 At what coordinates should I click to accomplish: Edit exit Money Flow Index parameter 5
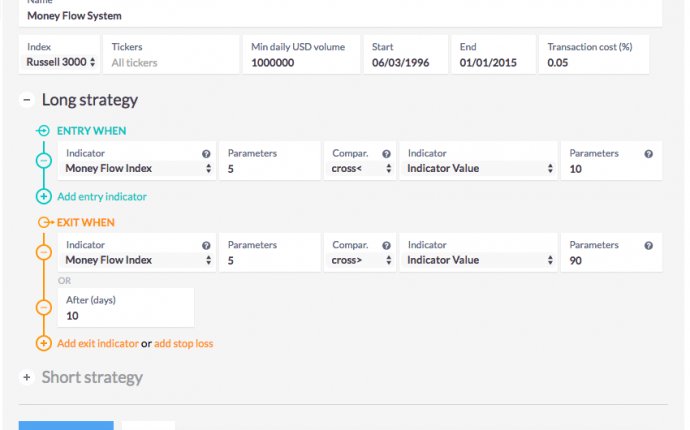click(270, 253)
